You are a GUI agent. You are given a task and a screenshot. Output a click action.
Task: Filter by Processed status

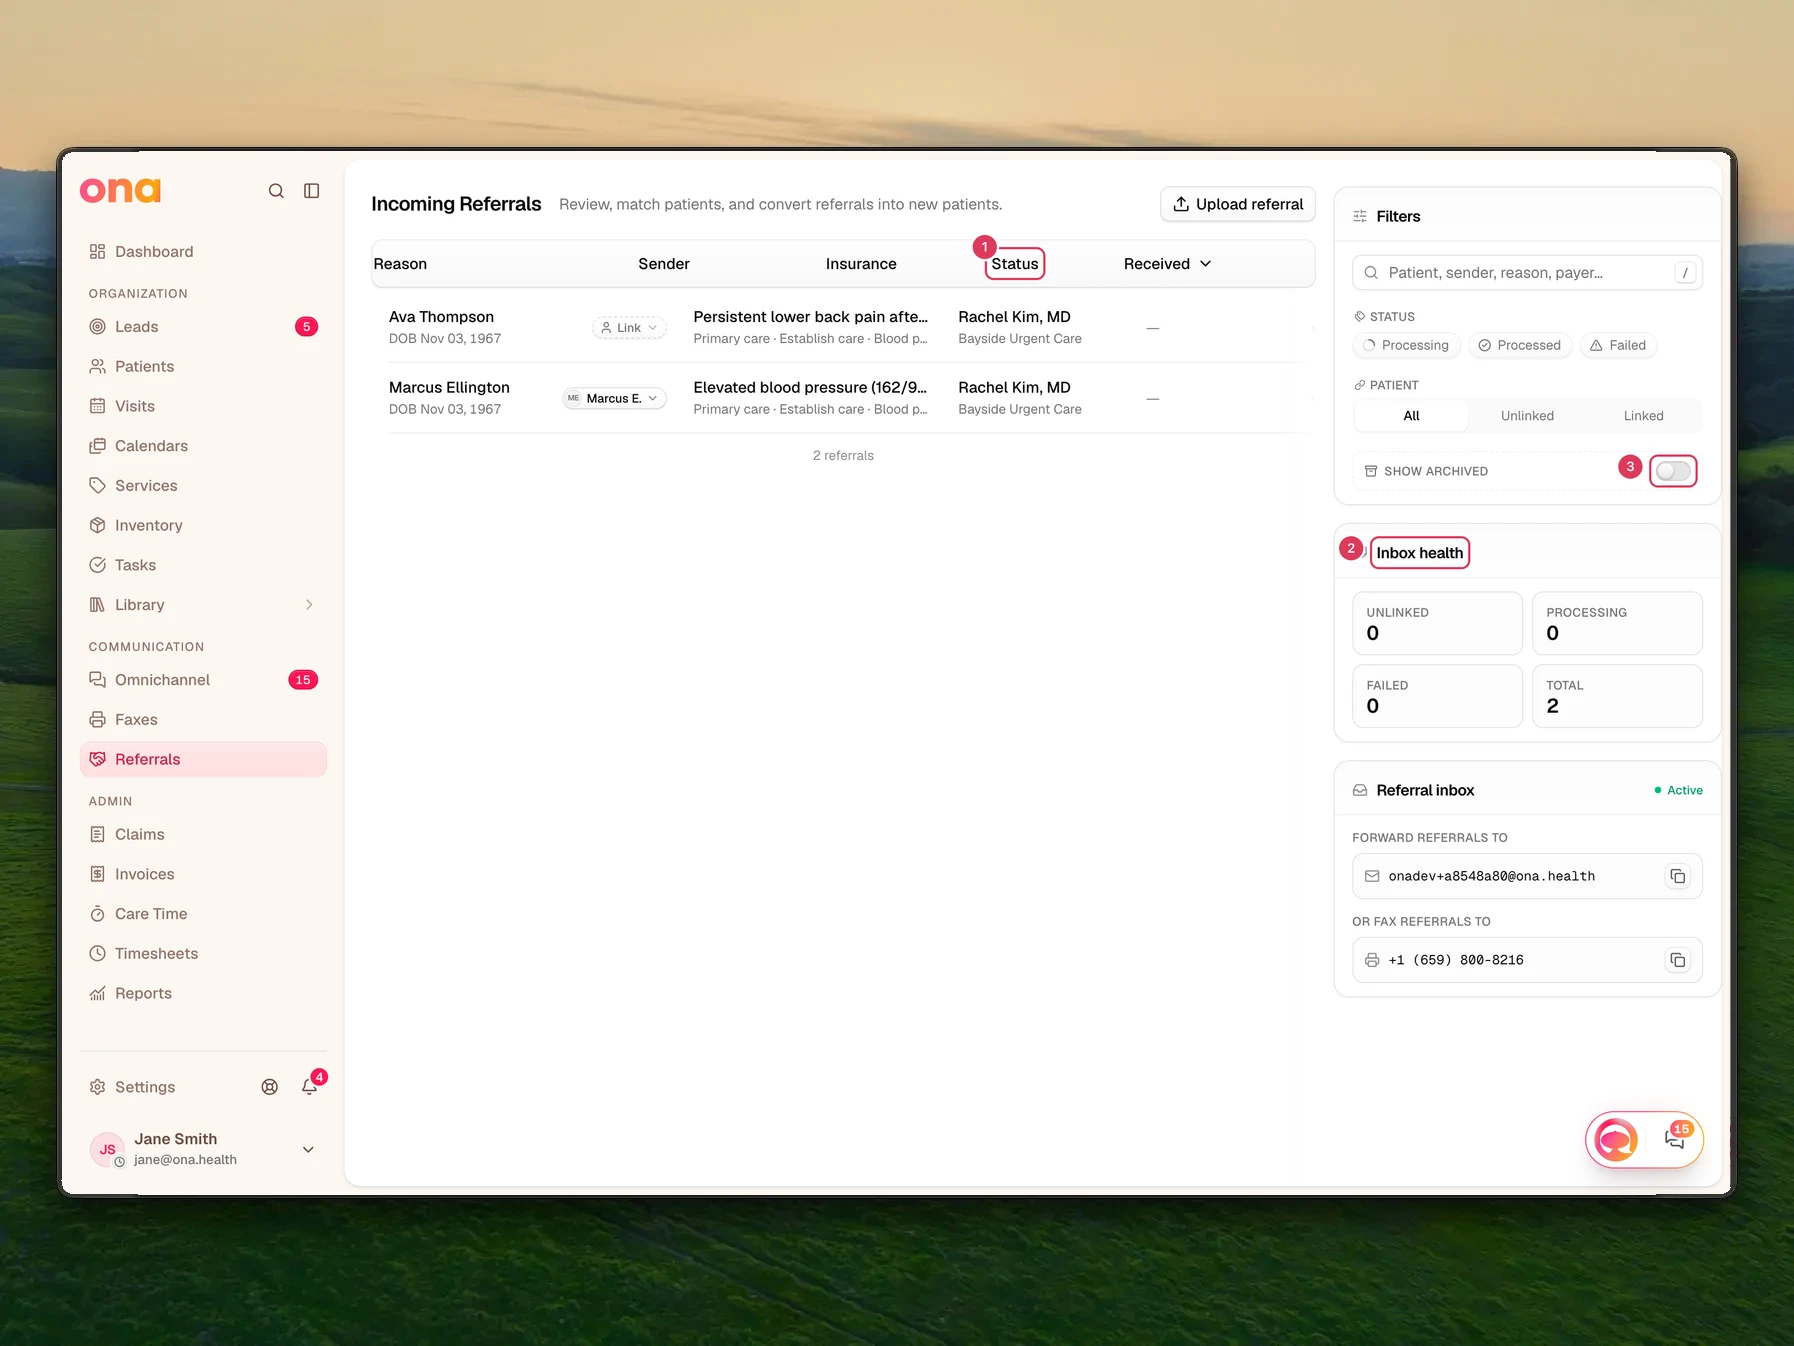pos(1520,345)
